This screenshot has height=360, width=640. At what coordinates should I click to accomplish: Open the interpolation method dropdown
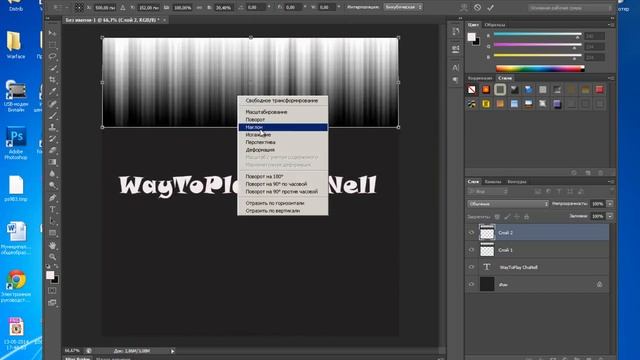point(403,7)
